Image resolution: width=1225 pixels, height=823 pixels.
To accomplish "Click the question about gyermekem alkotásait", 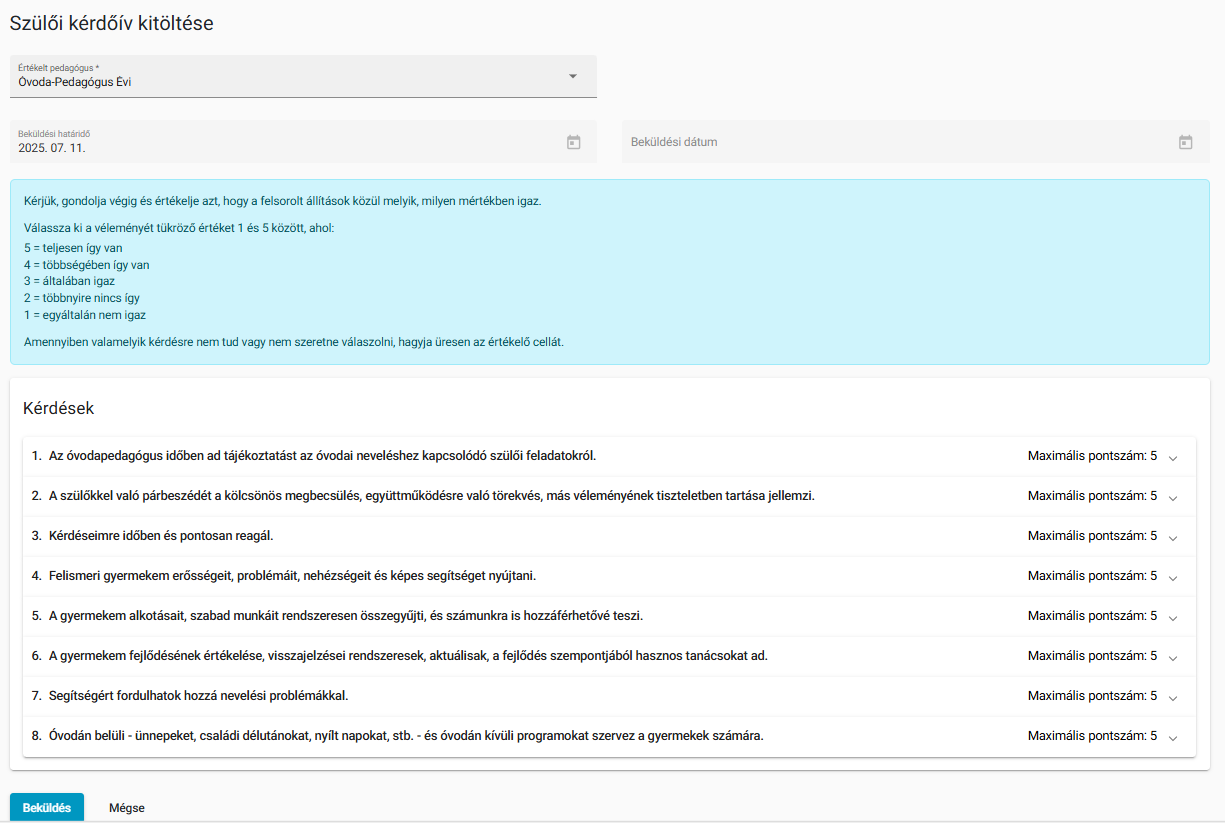I will tap(609, 616).
